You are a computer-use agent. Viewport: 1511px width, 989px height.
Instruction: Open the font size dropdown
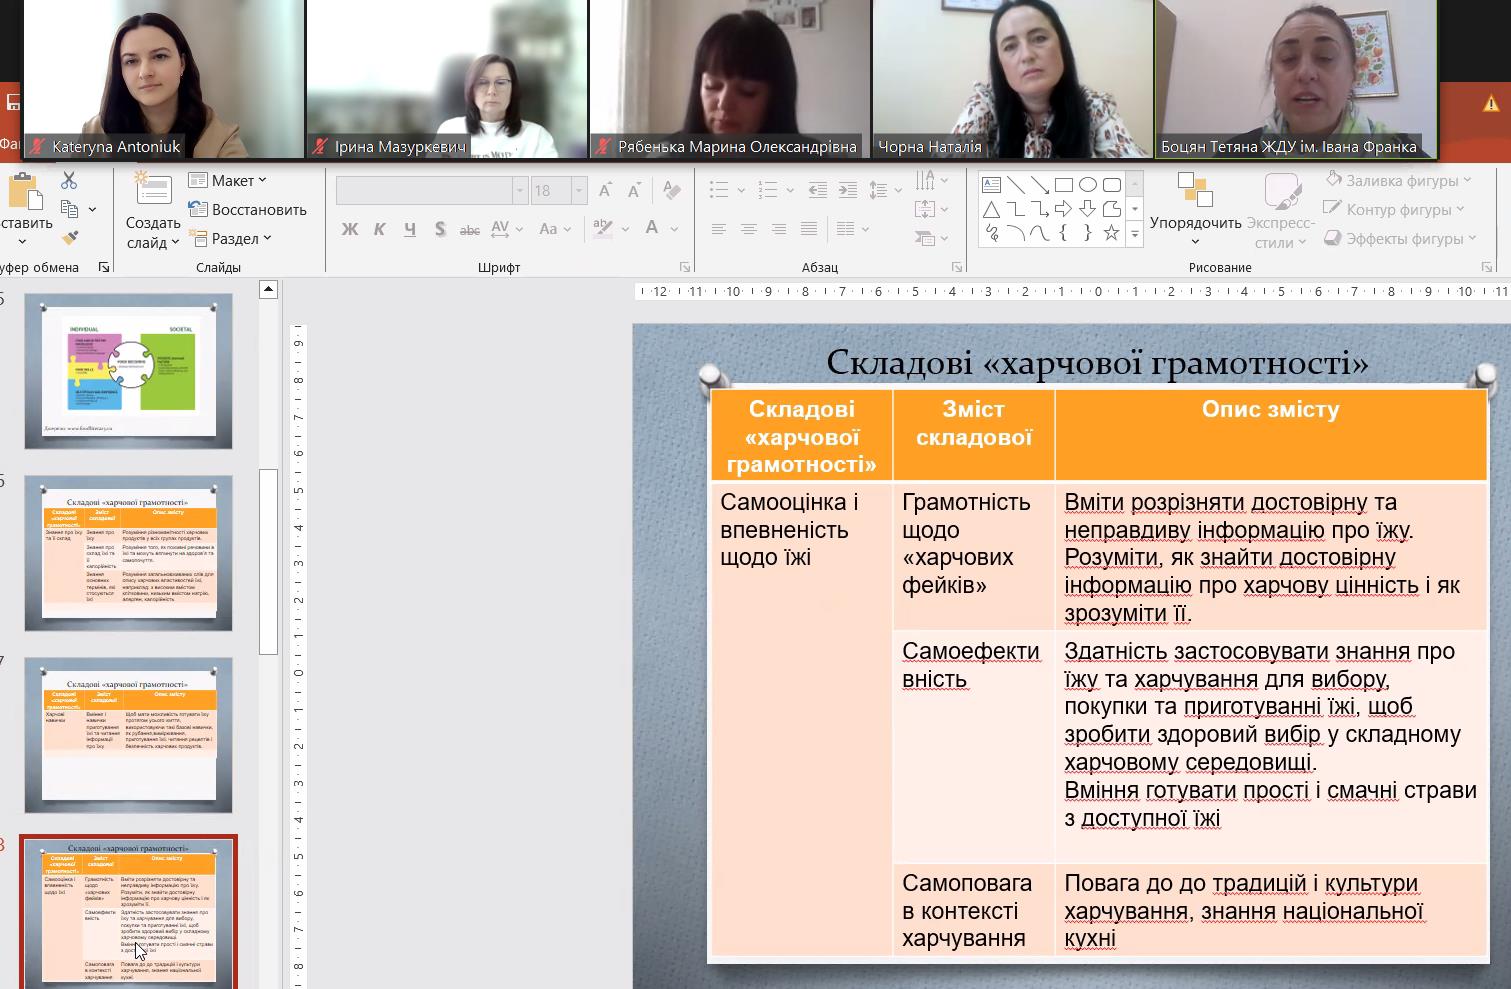(x=578, y=191)
